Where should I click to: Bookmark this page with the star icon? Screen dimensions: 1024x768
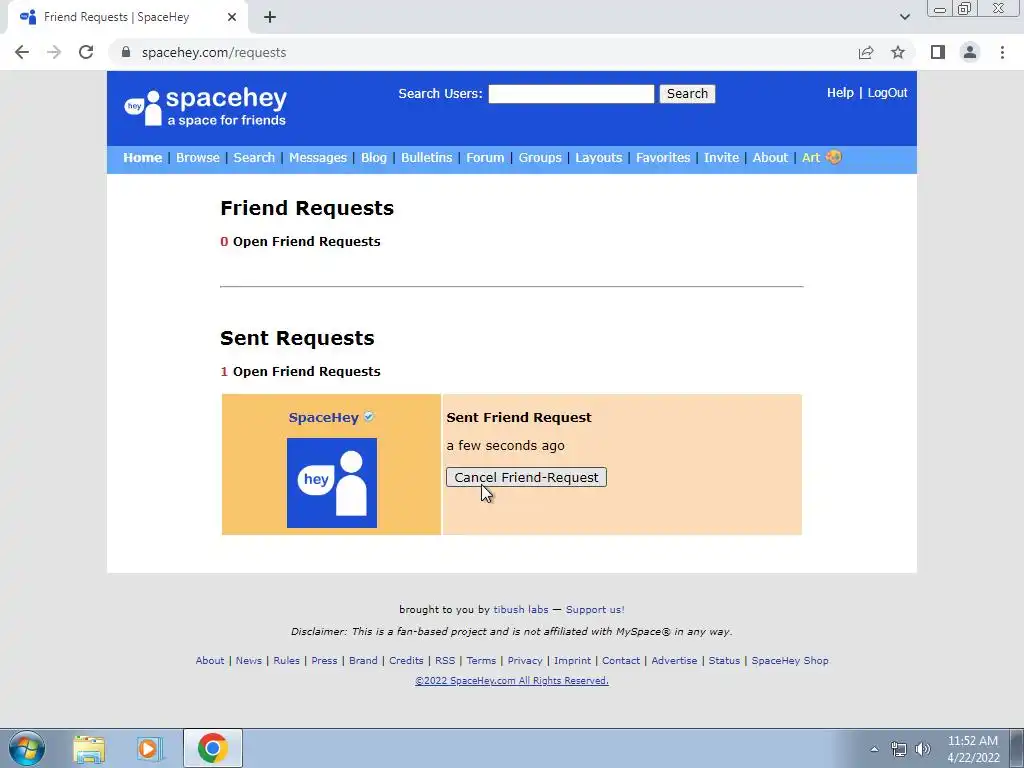[898, 52]
